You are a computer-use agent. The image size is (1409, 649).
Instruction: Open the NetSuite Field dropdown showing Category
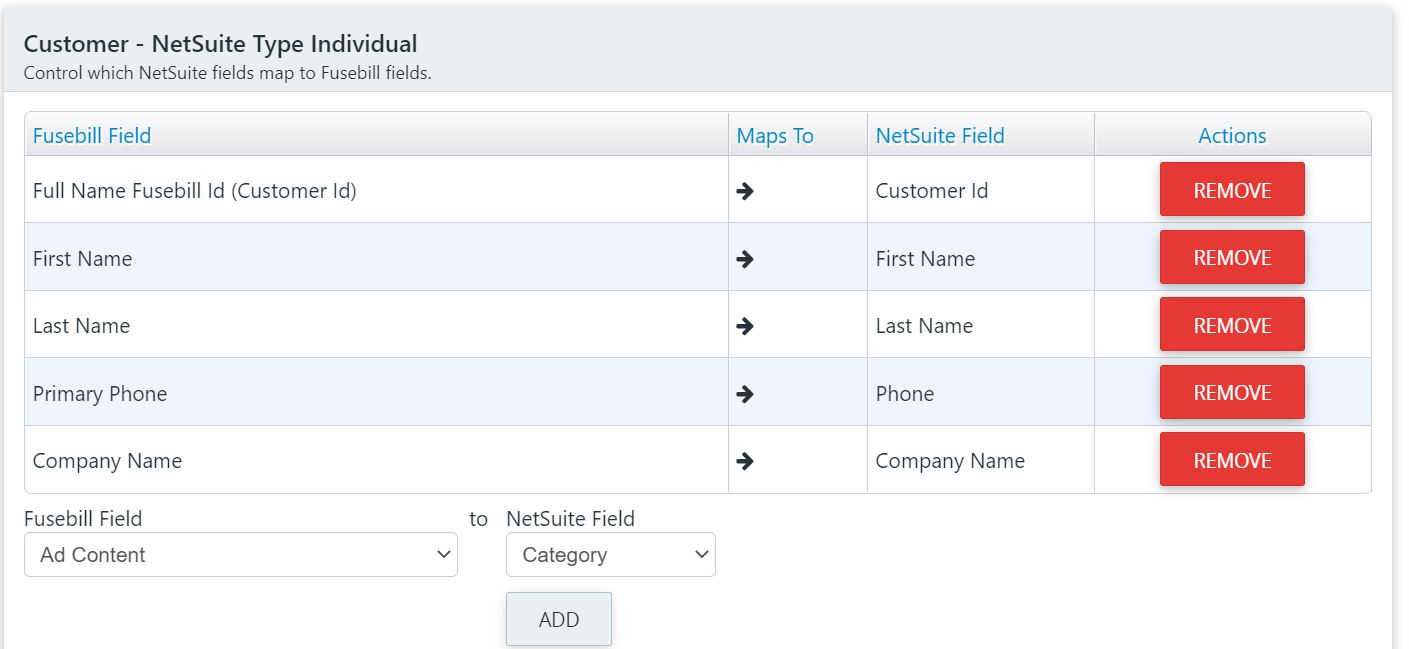click(611, 555)
